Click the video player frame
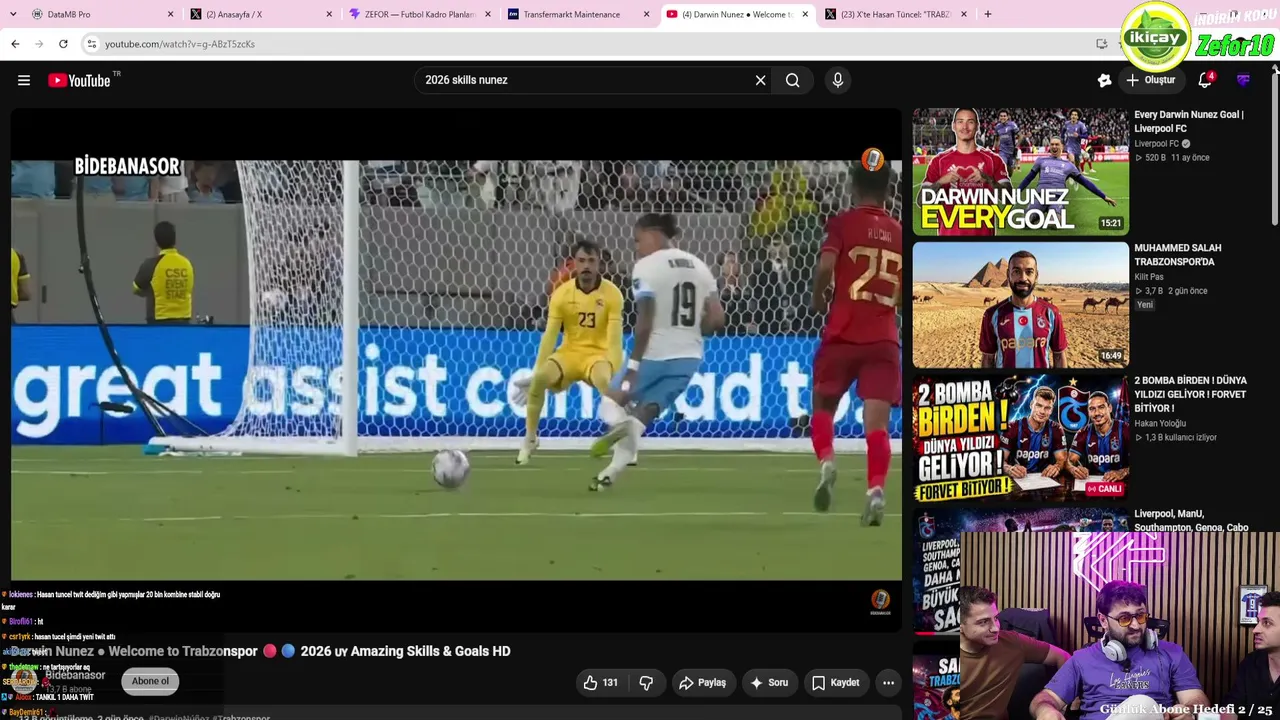This screenshot has width=1280, height=720. tap(456, 370)
